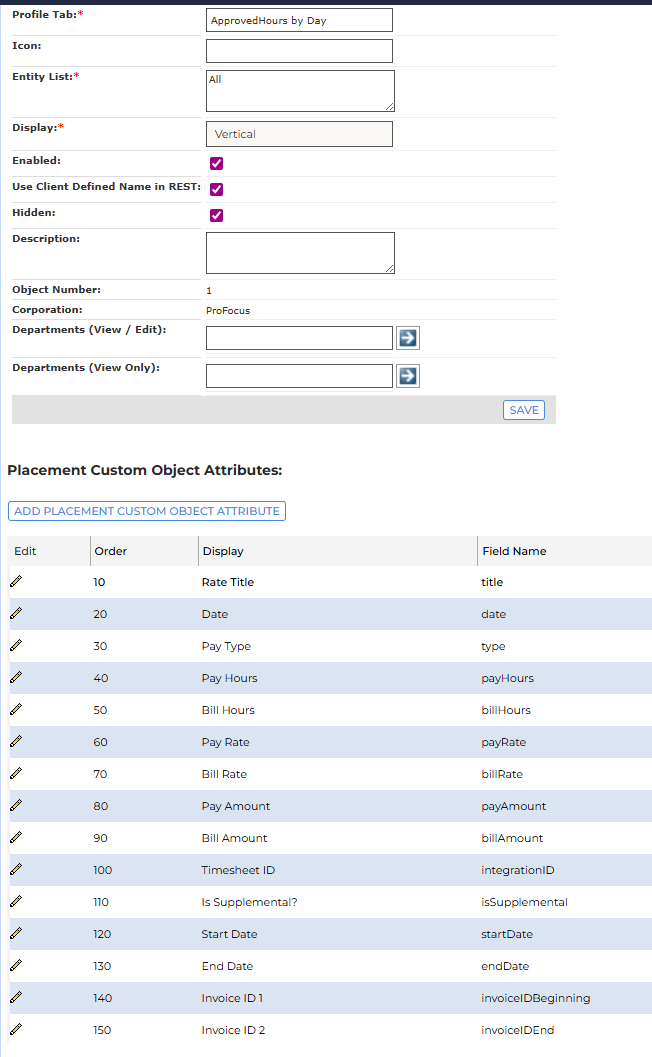This screenshot has width=652, height=1057.
Task: Click the Order column header
Action: (x=111, y=551)
